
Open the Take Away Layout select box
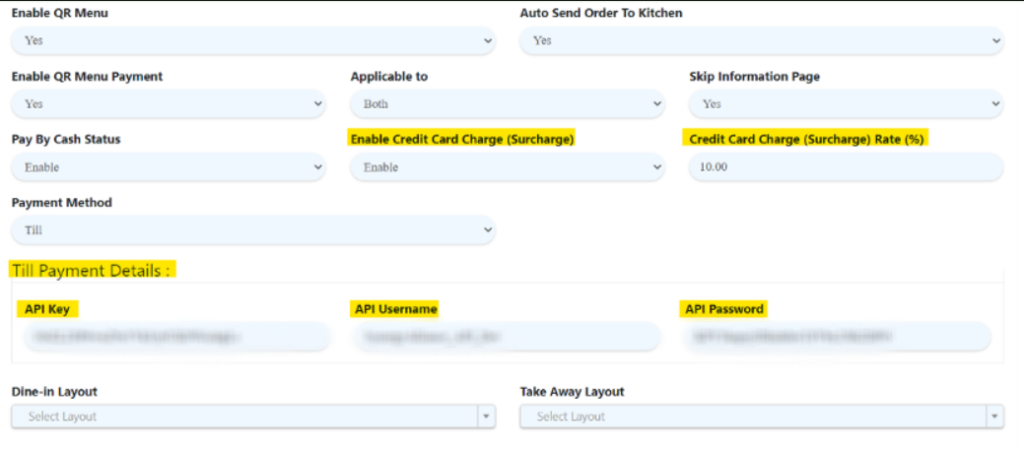pos(753,416)
